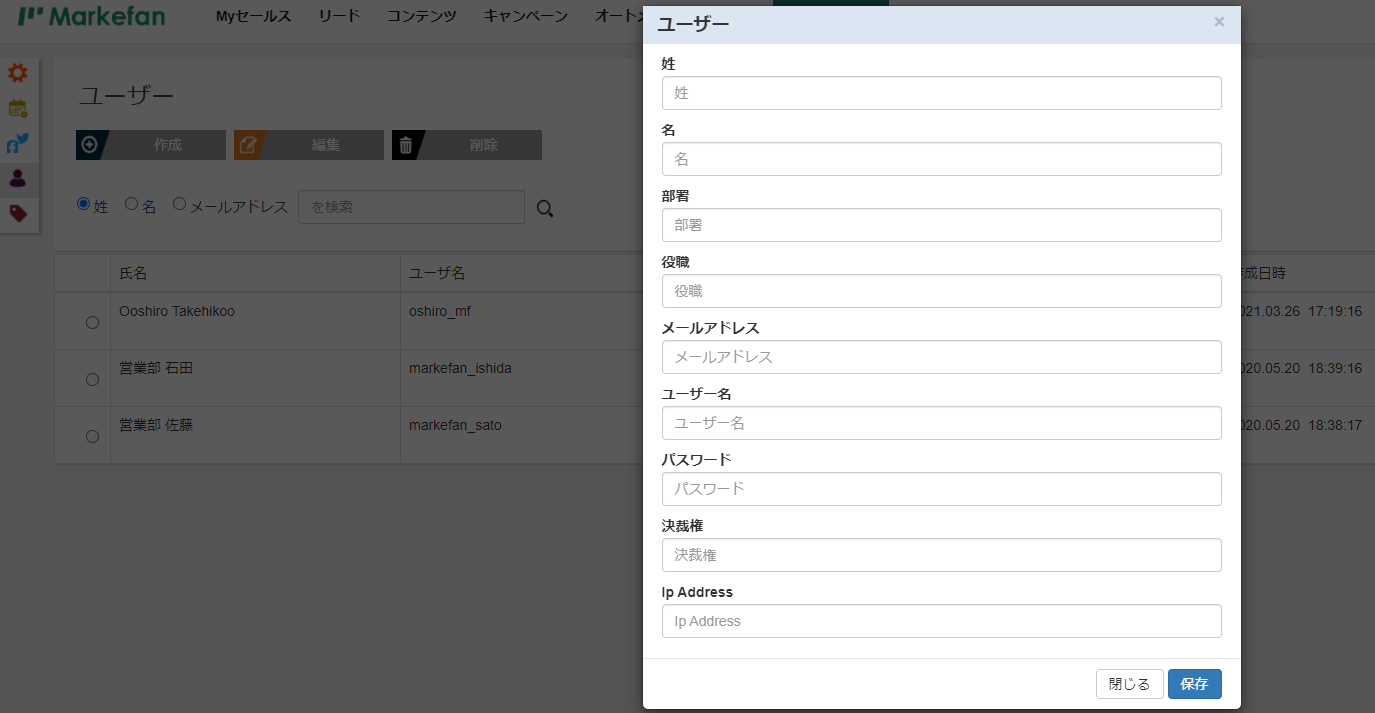Click the 編集 (edit) button
Viewport: 1375px width, 713px height.
(x=309, y=145)
